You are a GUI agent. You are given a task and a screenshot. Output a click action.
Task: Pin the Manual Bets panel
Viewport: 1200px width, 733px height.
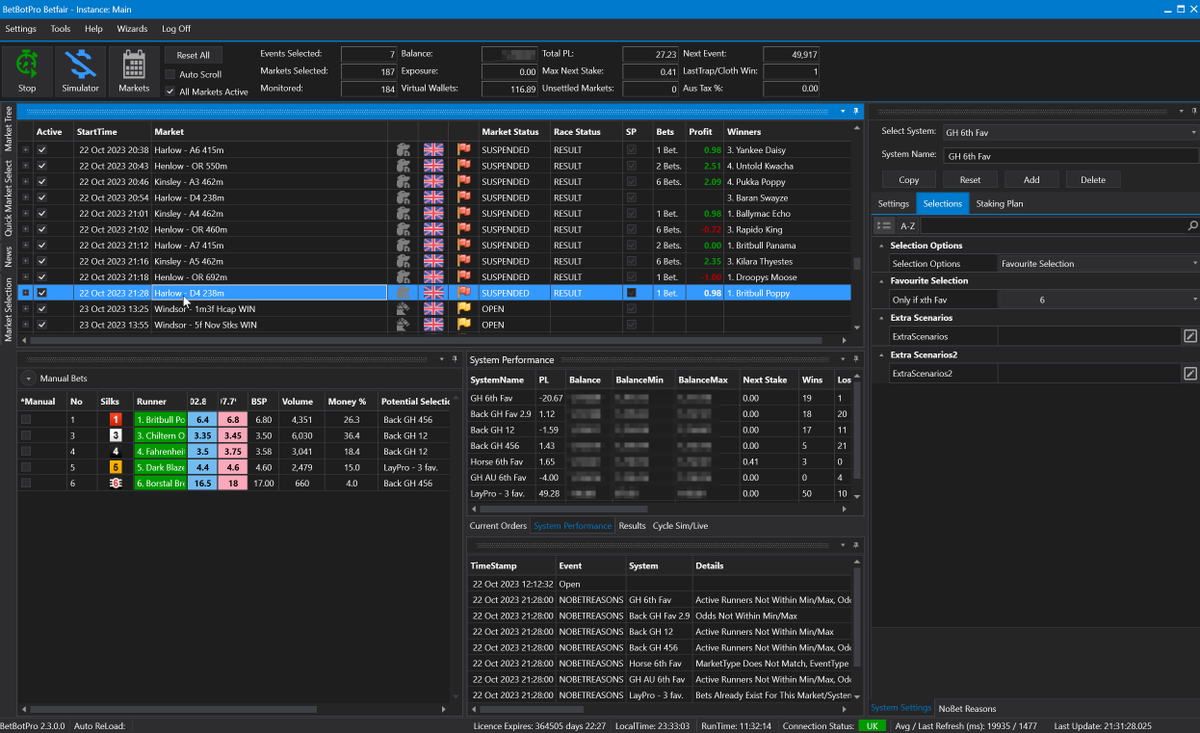point(455,359)
